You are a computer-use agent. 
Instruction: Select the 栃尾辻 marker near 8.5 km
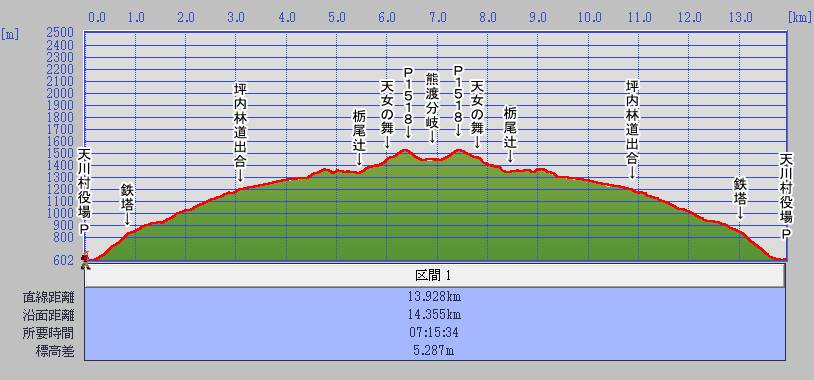(x=510, y=134)
